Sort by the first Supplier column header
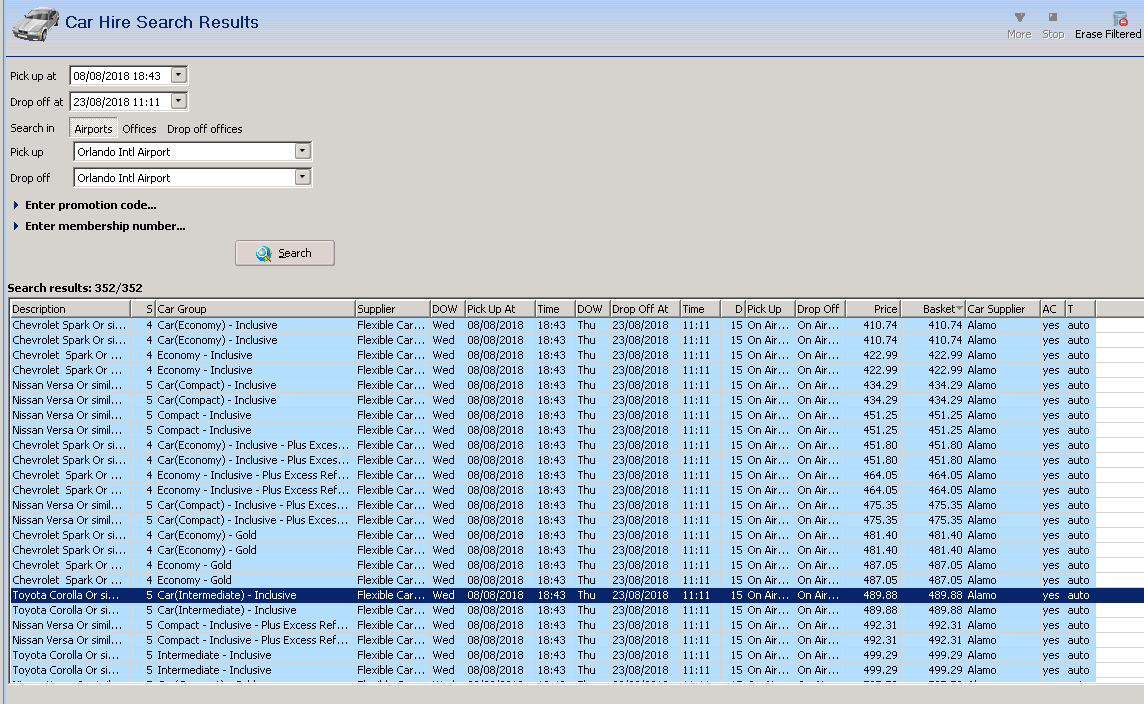The height and width of the screenshot is (704, 1144). click(392, 309)
